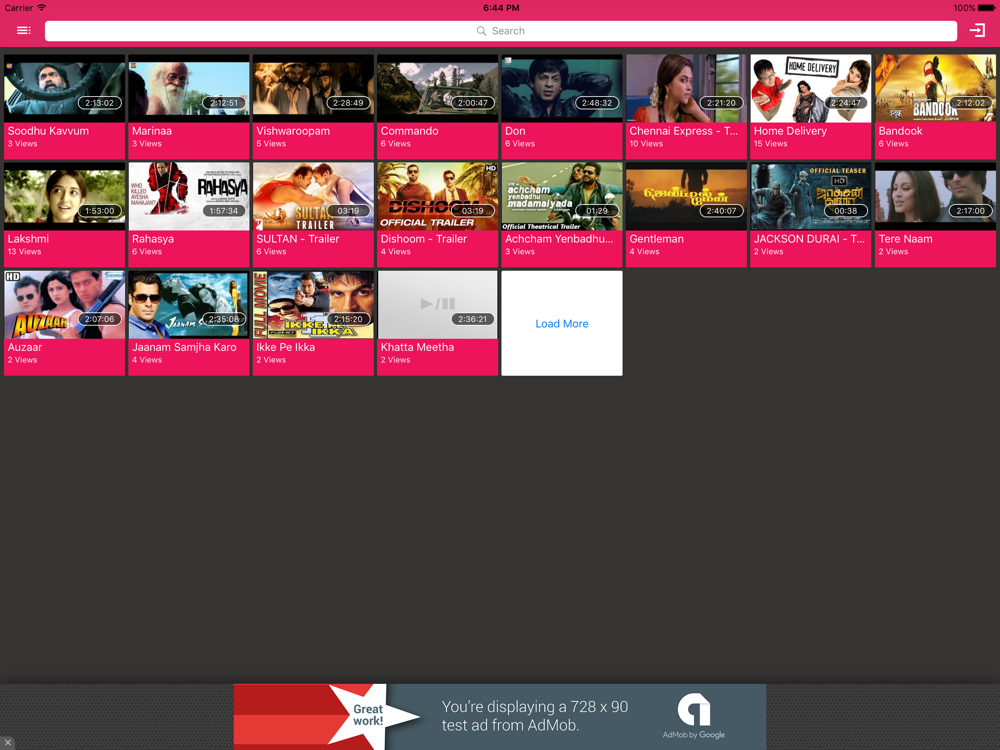
Task: Click the 10 Views count under Chennai Express
Action: 646,143
